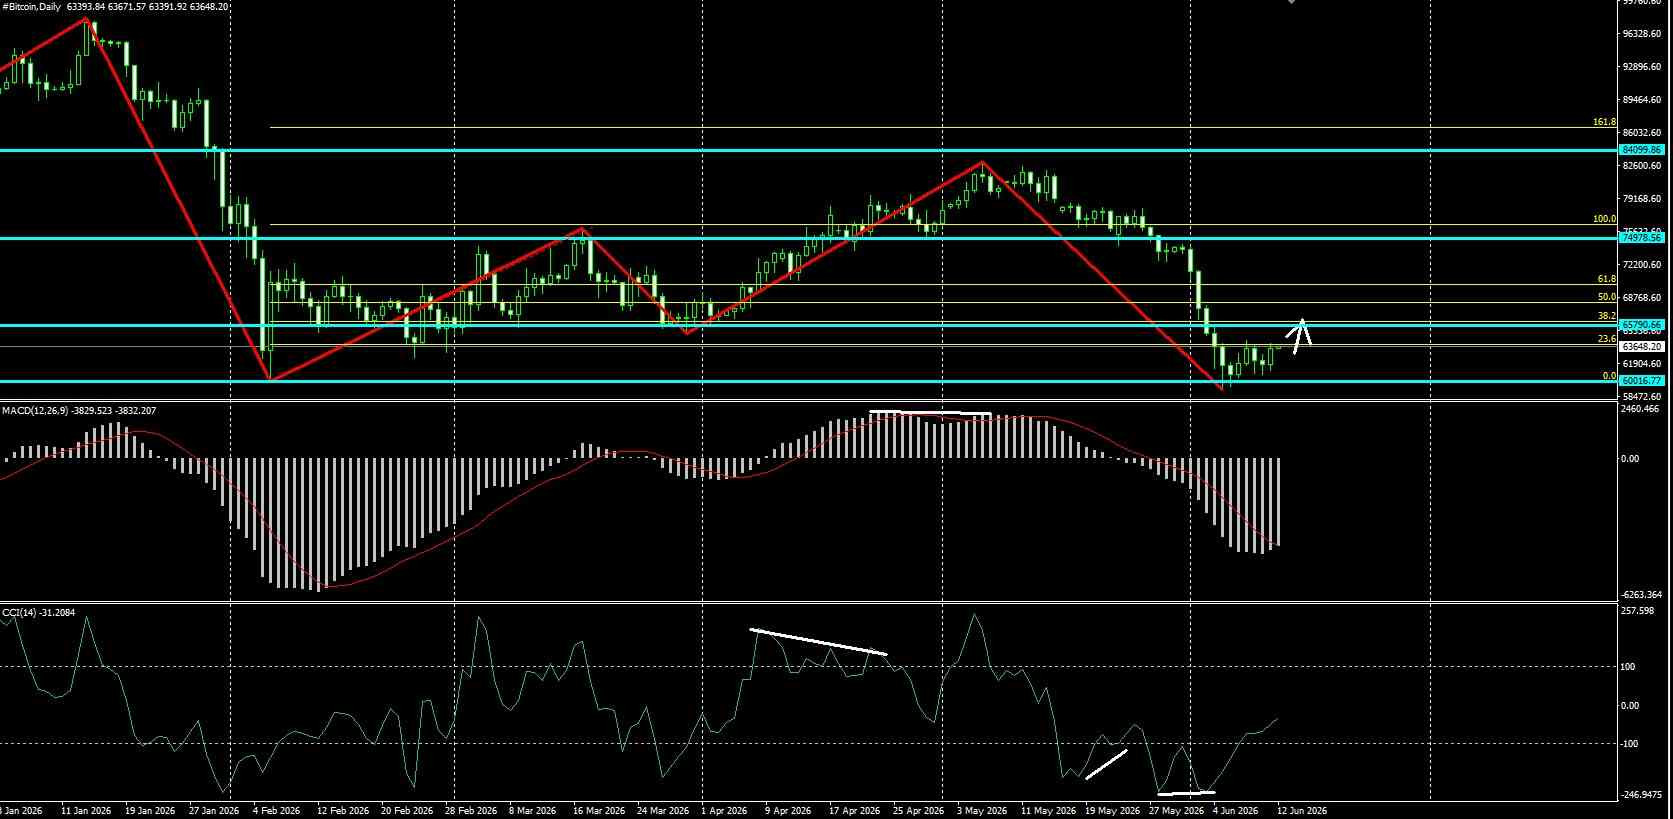Click the 79168.60 price axis label
This screenshot has height=819, width=1673.
coord(1642,199)
